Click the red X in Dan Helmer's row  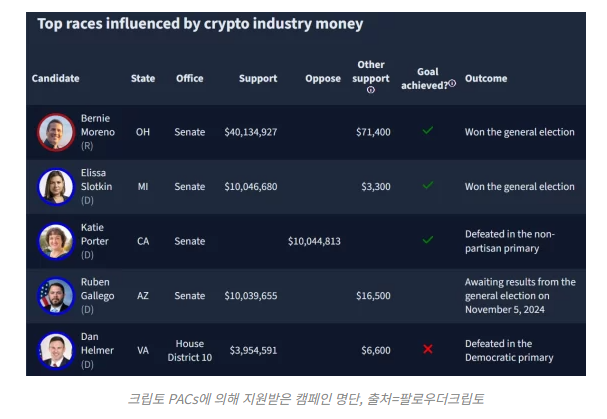click(428, 349)
